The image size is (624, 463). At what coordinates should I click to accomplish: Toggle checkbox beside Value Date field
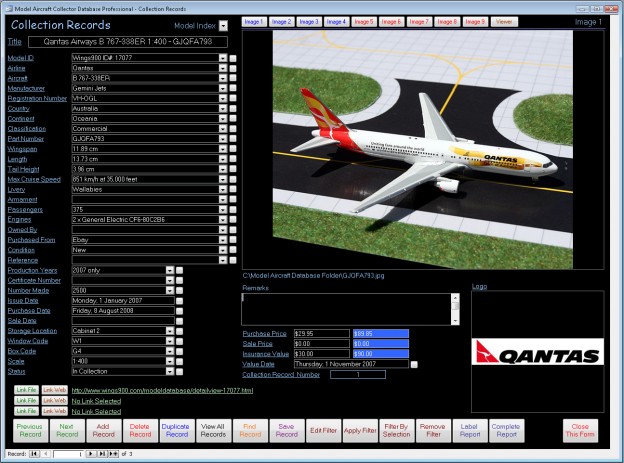[x=414, y=364]
